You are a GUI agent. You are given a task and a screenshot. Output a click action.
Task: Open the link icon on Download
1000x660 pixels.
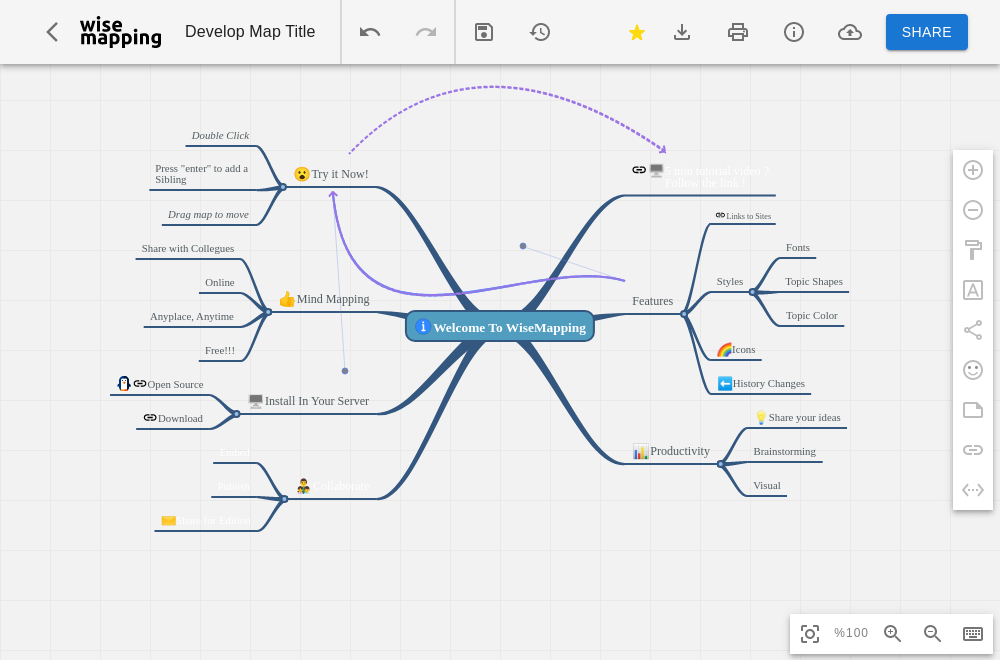click(150, 418)
